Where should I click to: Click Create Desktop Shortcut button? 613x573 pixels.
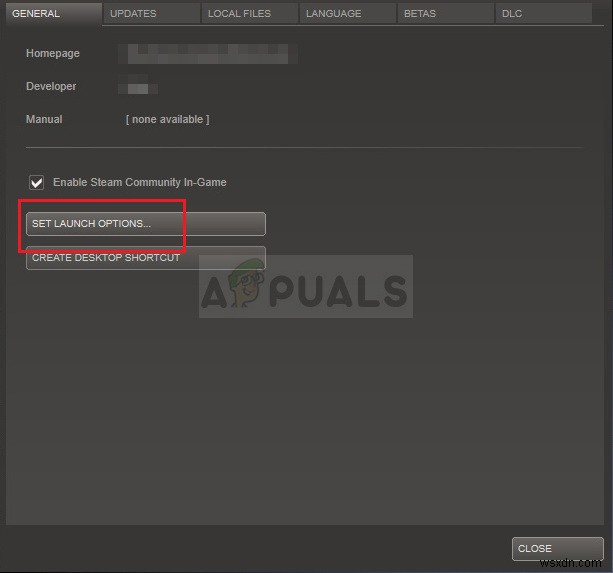pyautogui.click(x=146, y=258)
